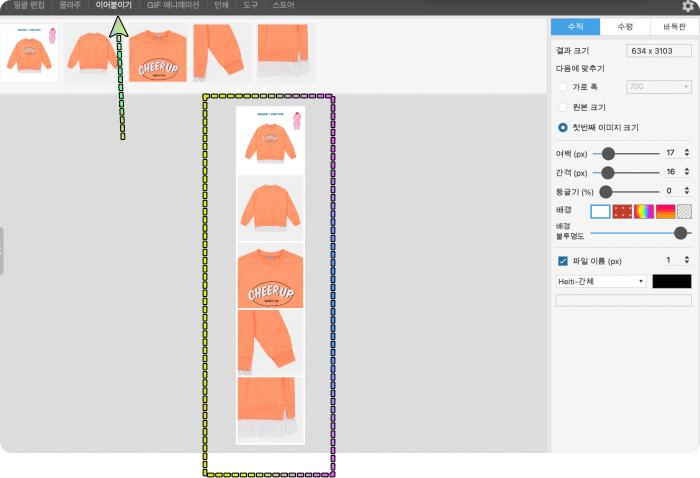Choose the 수평 layout button
The width and height of the screenshot is (700, 478).
coord(625,27)
